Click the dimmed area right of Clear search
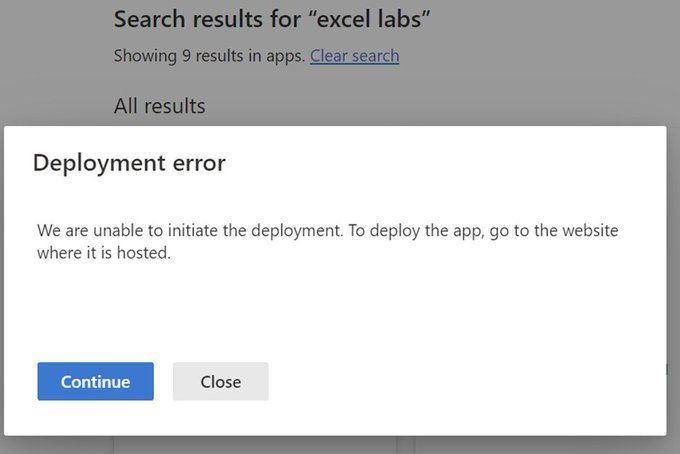Image resolution: width=680 pixels, height=454 pixels. point(530,56)
